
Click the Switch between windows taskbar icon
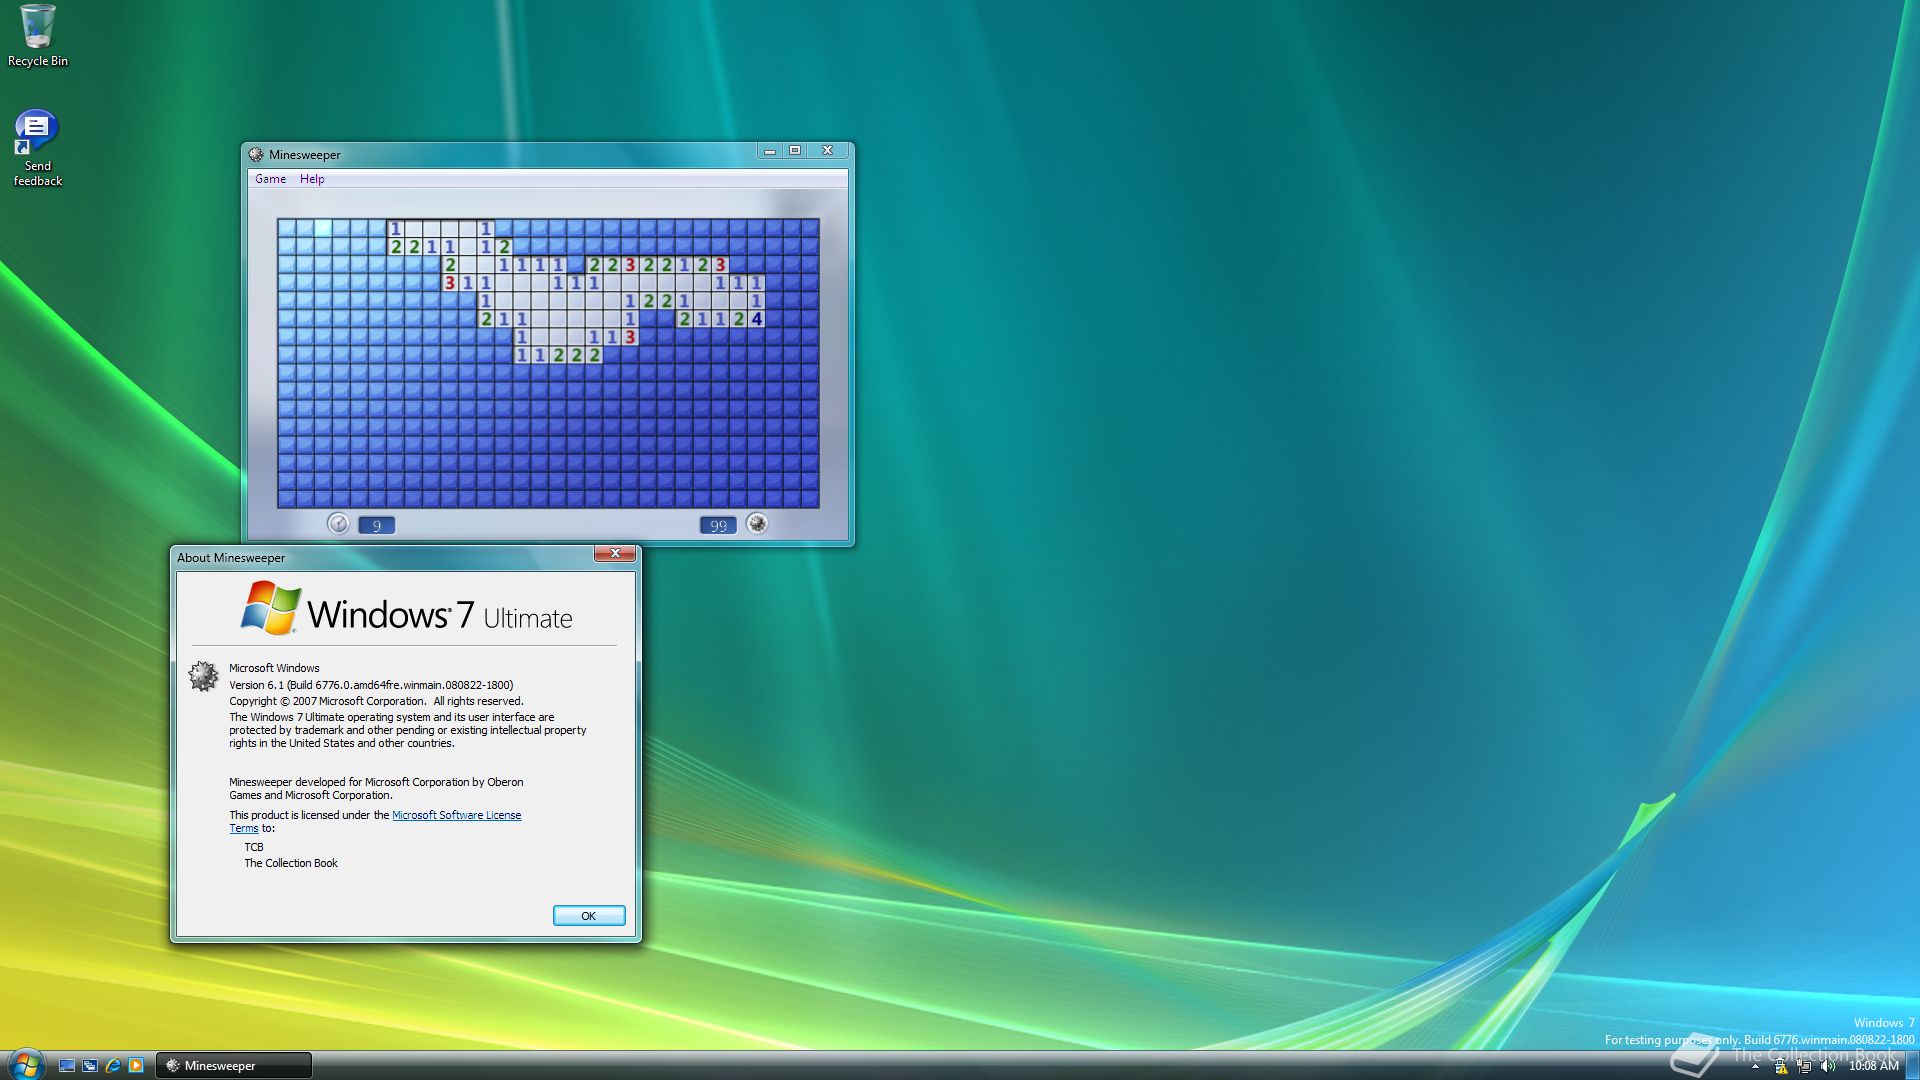tap(90, 1066)
